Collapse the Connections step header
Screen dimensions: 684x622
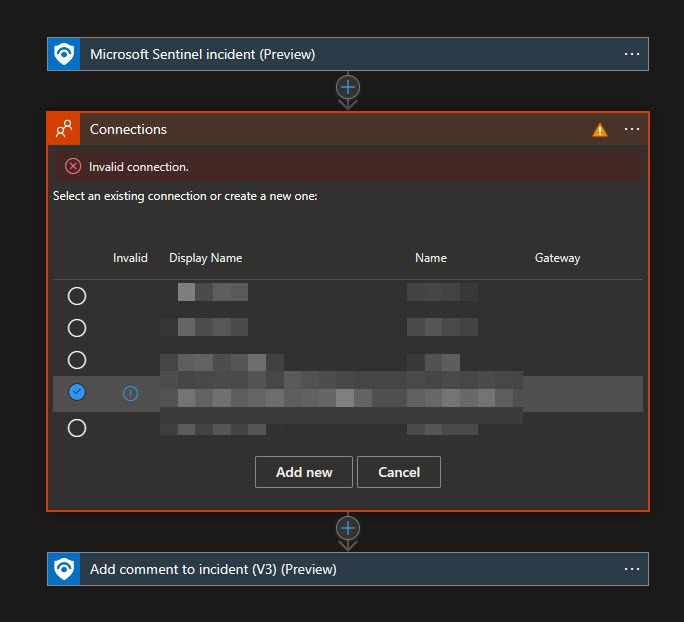click(x=348, y=129)
